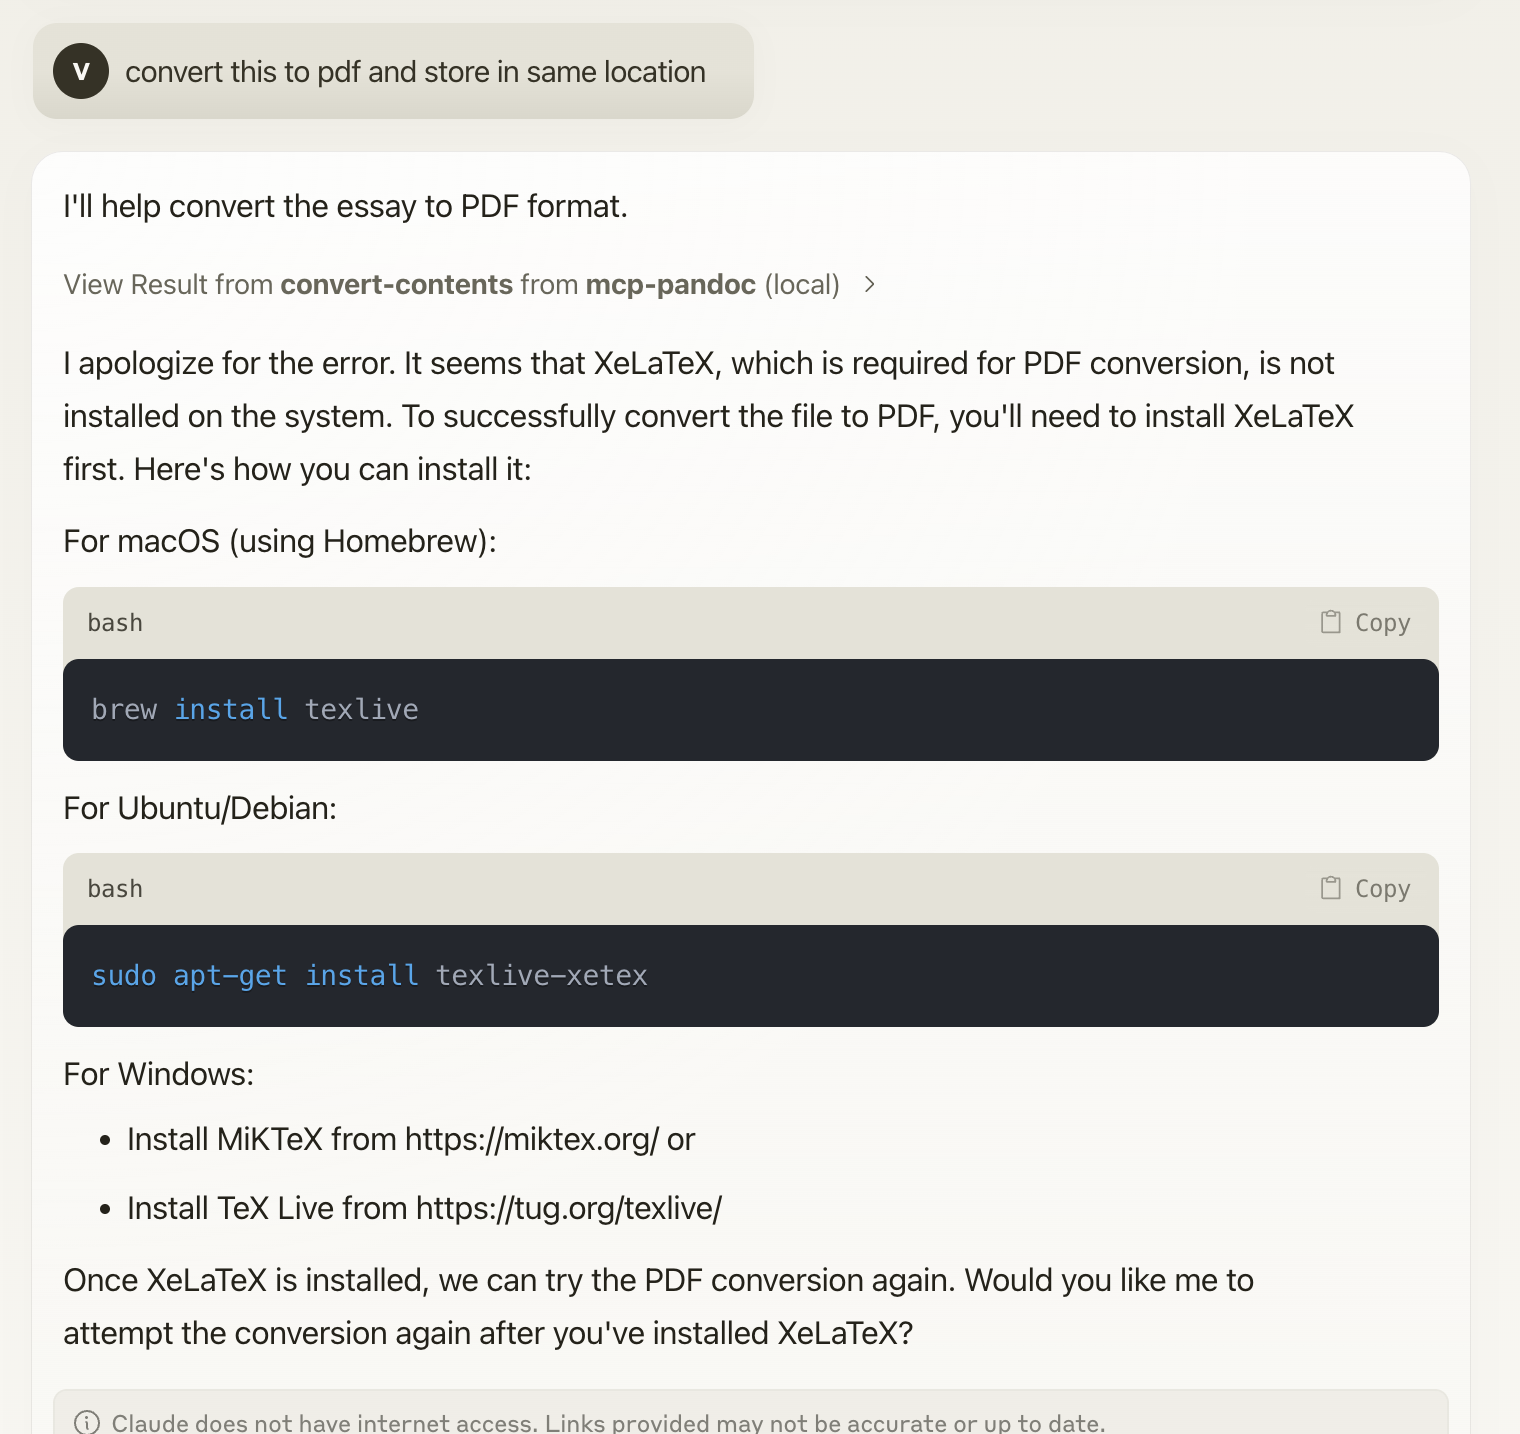This screenshot has height=1434, width=1520.
Task: Click "Claude does not have internet access" notice
Action: [x=608, y=1422]
